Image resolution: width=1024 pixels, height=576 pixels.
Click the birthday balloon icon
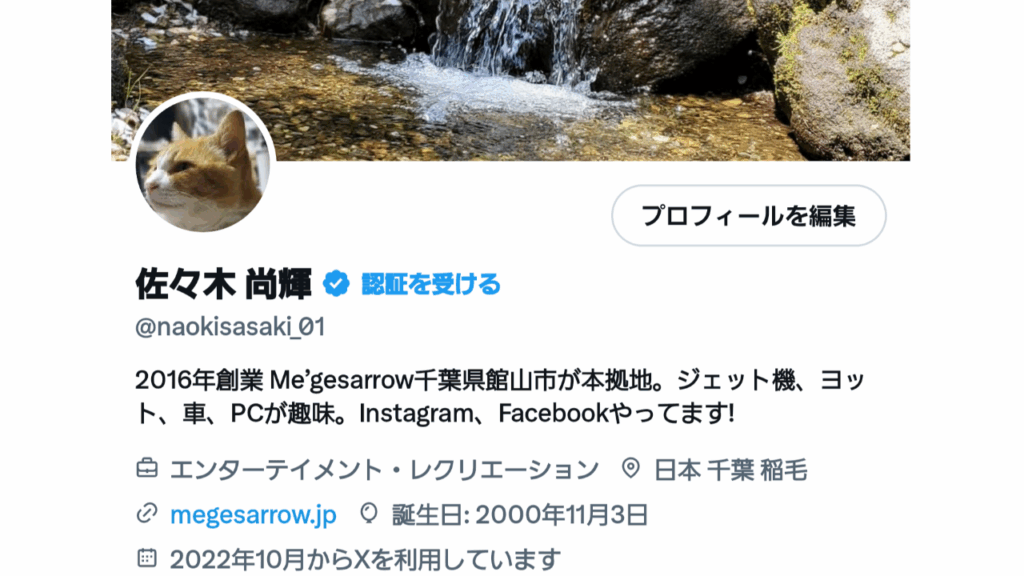[369, 513]
